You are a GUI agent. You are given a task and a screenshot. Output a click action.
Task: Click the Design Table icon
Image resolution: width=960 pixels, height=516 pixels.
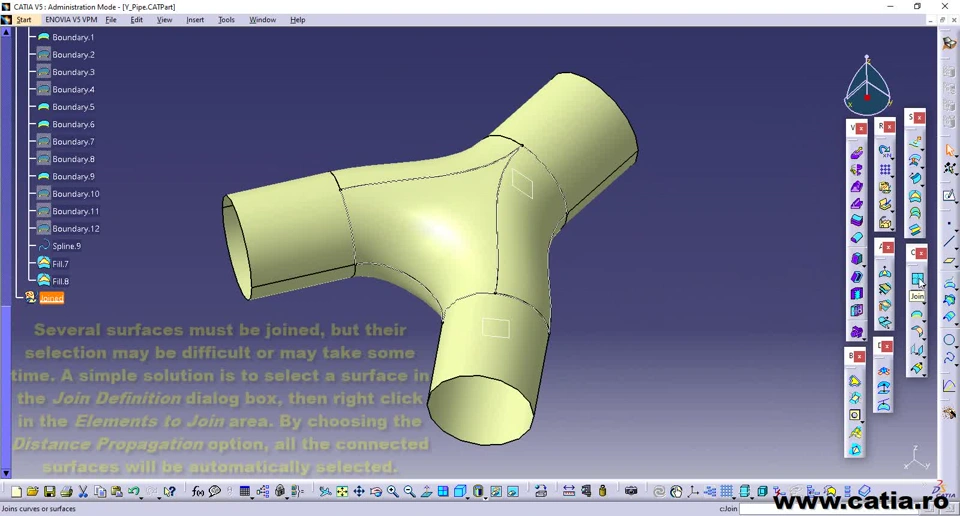coord(244,491)
